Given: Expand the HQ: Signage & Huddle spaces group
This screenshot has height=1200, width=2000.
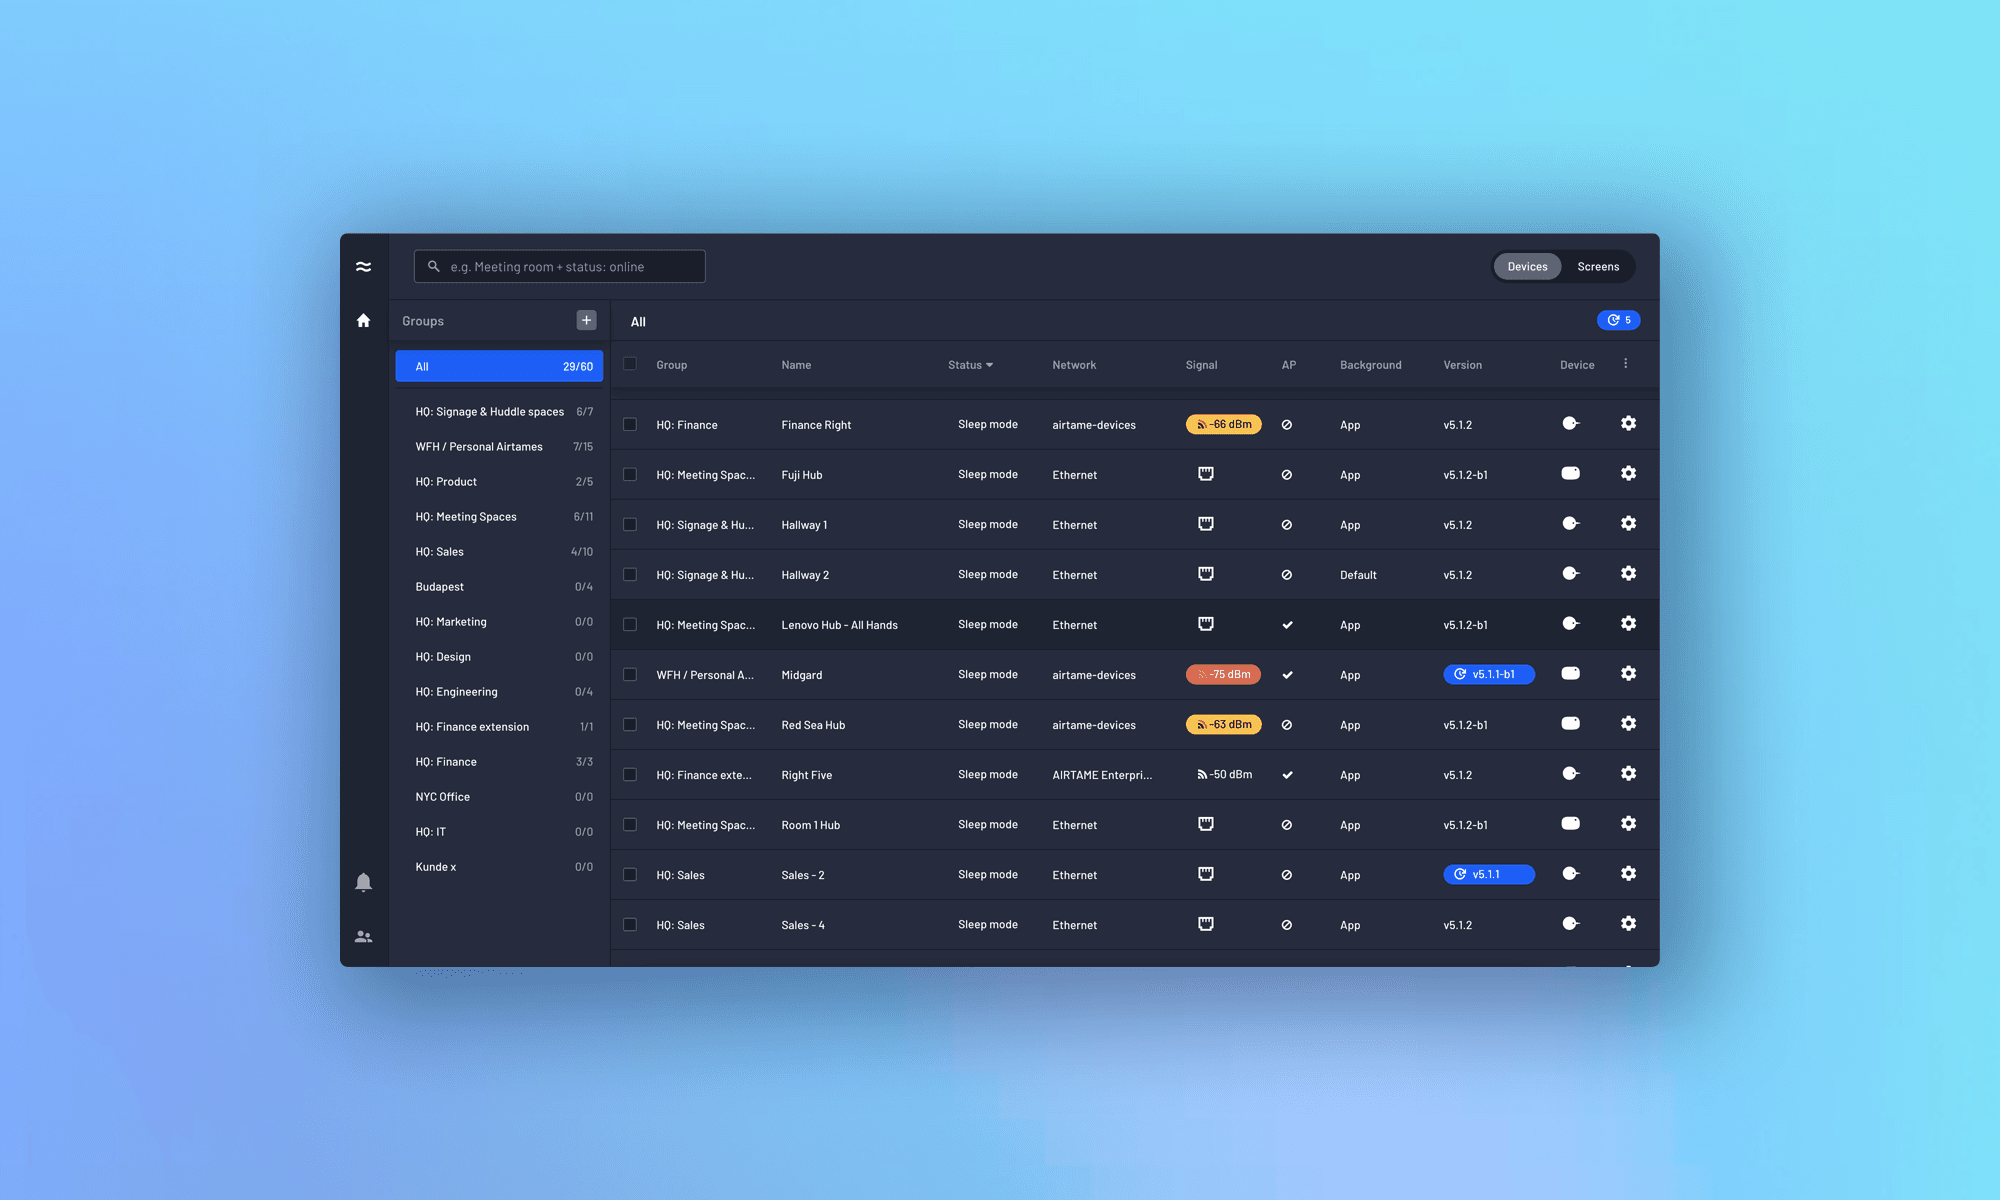Looking at the screenshot, I should pos(489,411).
